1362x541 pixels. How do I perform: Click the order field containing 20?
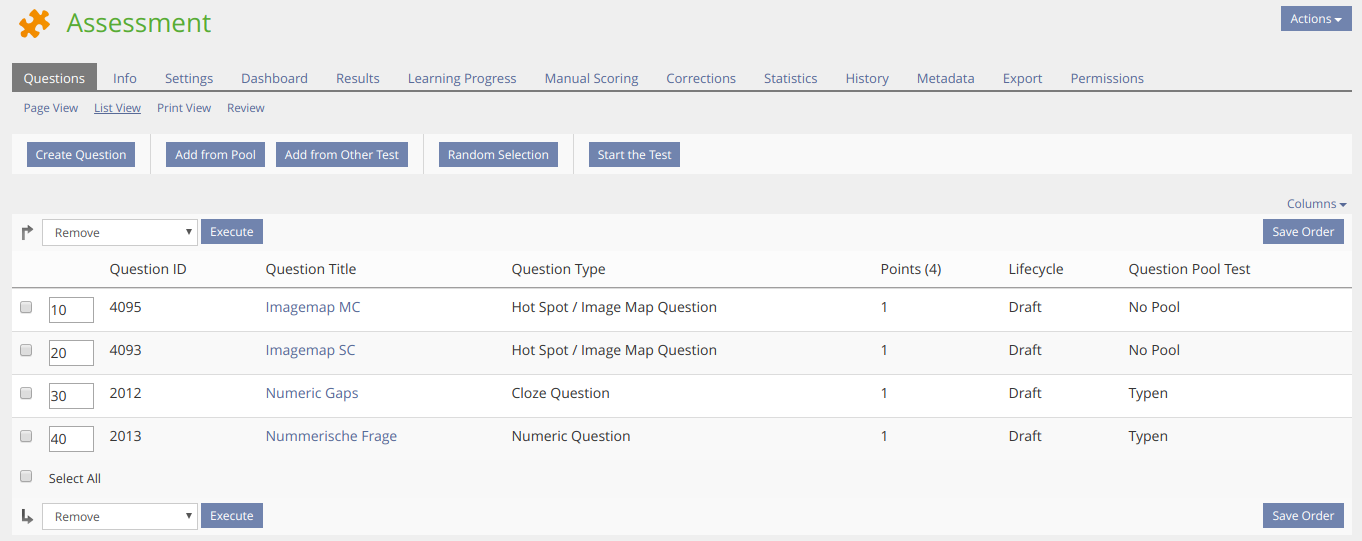coord(71,353)
